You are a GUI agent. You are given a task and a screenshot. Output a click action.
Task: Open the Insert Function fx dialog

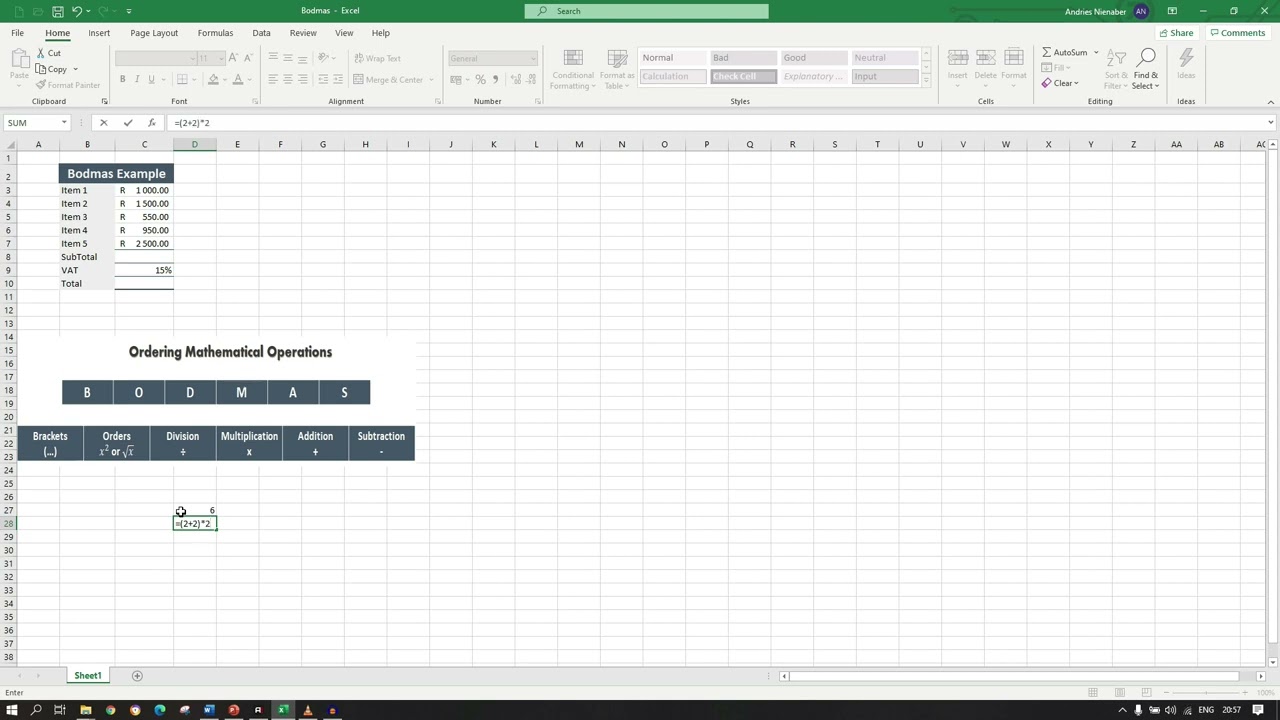[x=151, y=123]
